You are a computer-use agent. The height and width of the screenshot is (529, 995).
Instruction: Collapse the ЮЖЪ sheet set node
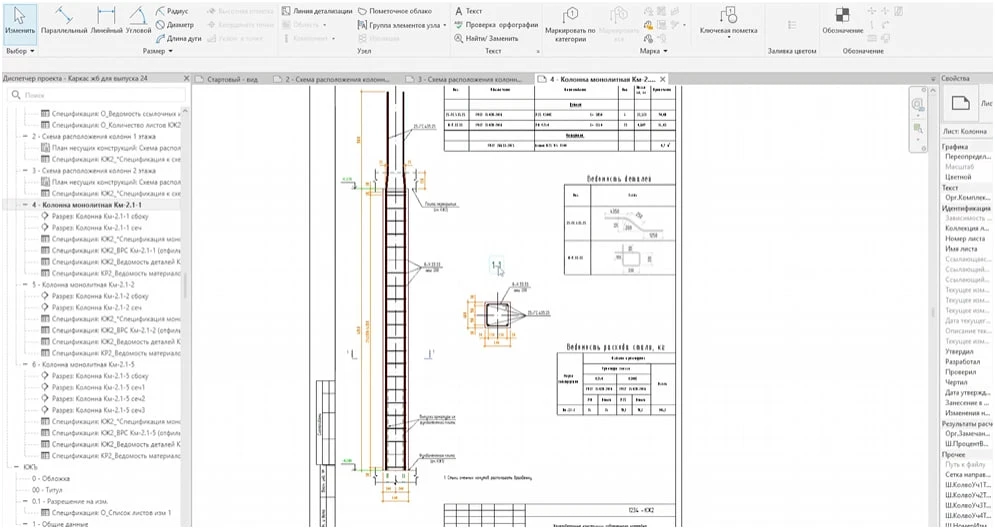tap(17, 467)
